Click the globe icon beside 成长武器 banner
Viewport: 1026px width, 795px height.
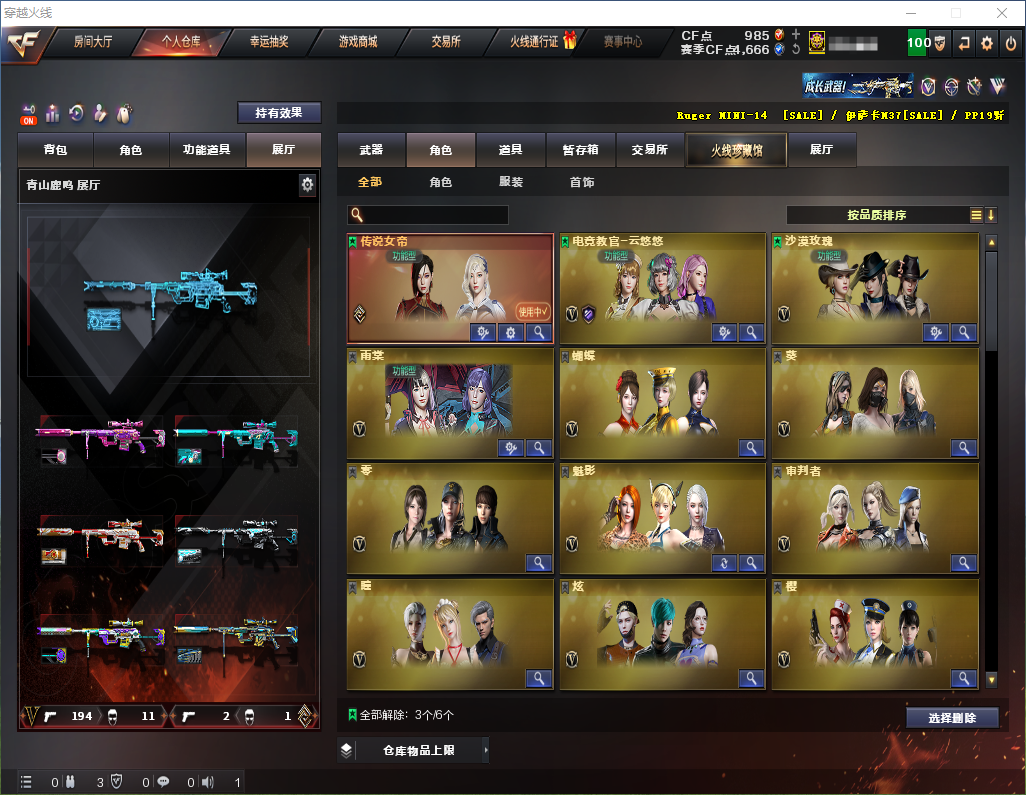pyautogui.click(x=951, y=86)
